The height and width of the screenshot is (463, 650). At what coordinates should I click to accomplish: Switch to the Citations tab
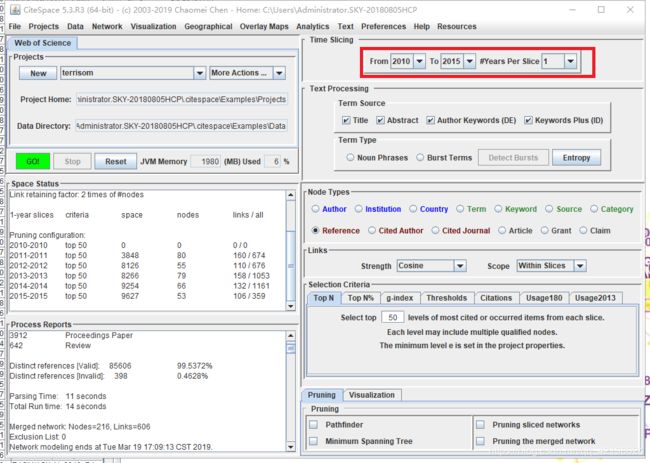tap(496, 298)
